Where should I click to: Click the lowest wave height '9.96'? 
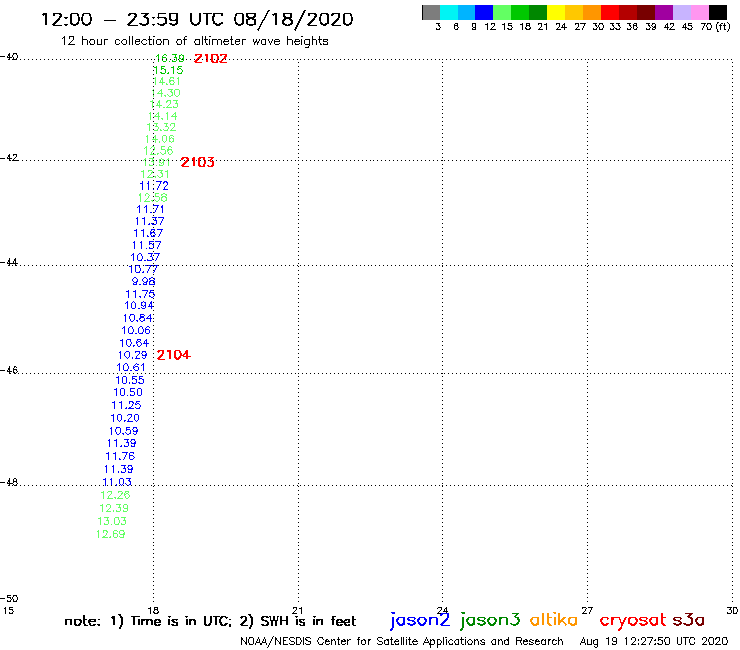(x=143, y=282)
